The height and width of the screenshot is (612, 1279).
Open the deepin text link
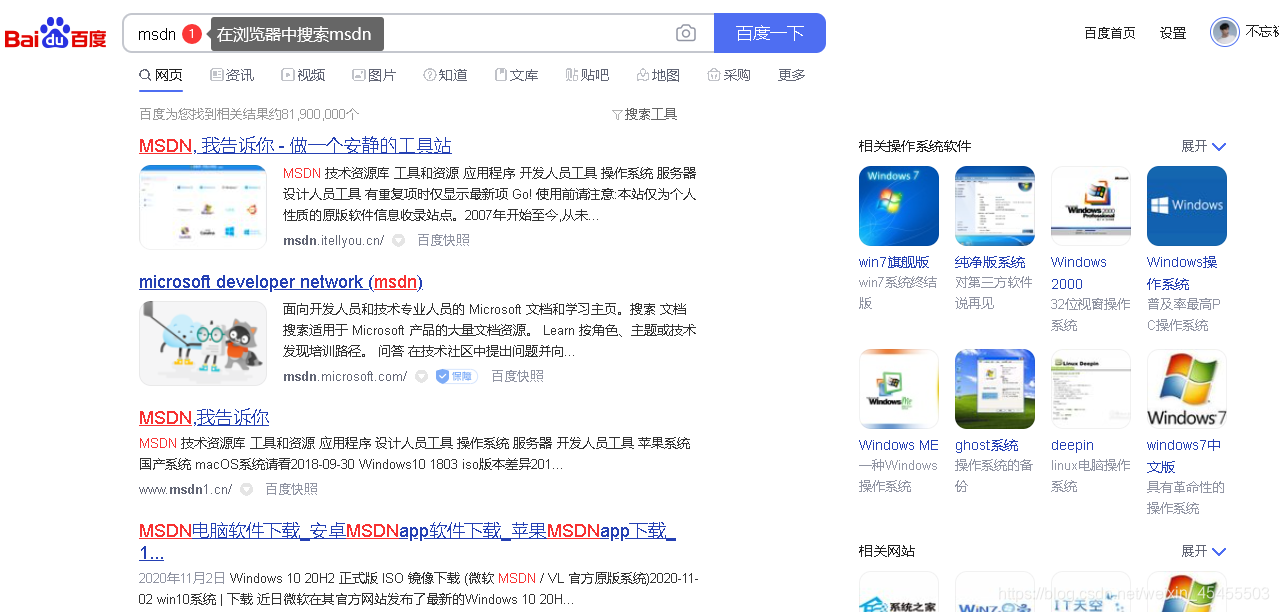coord(1072,445)
